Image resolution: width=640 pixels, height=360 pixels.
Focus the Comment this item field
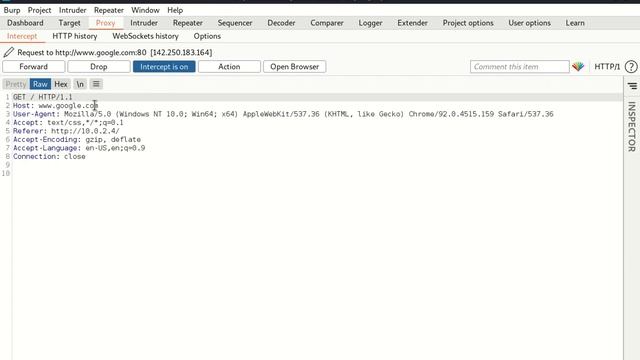tap(520, 67)
